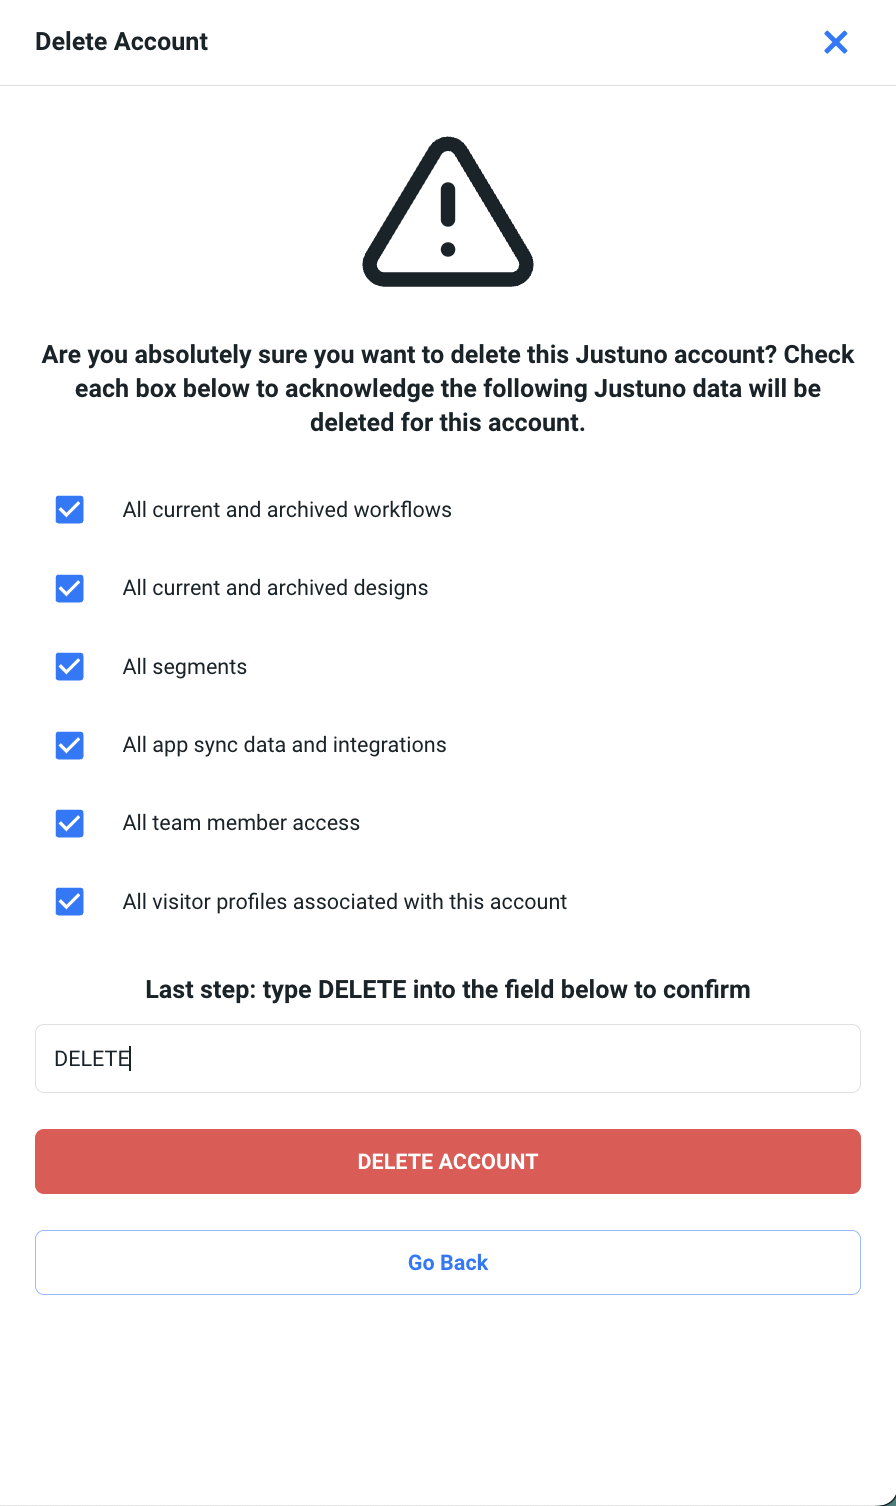Focus the DELETE confirmation text field
Viewport: 896px width, 1506px height.
click(x=448, y=1058)
